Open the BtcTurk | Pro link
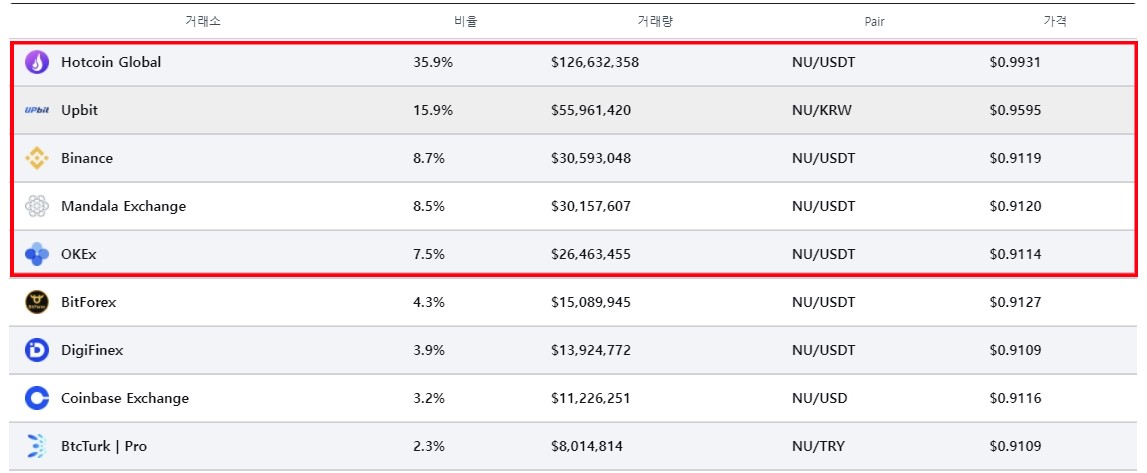 (x=104, y=446)
